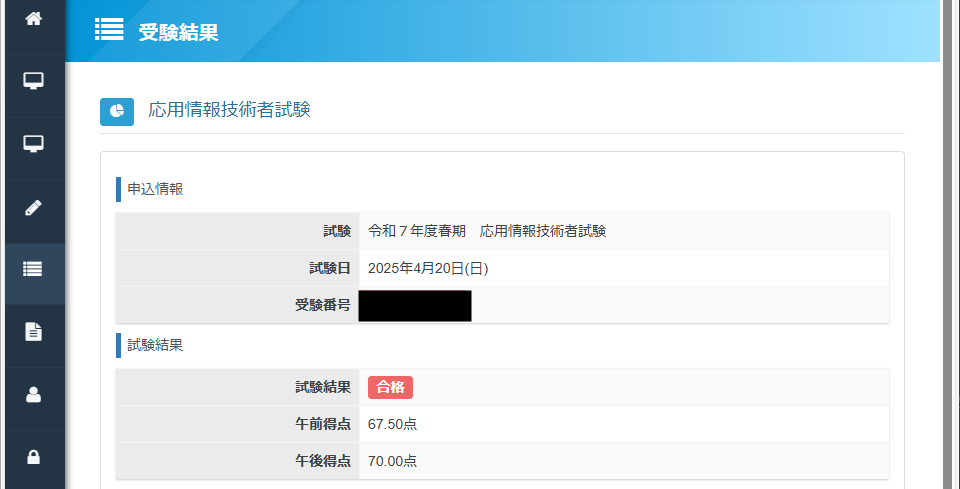Viewport: 960px width, 489px height.
Task: Select the 令和７年度春期 応用情報技術者試験 value
Action: click(x=487, y=231)
